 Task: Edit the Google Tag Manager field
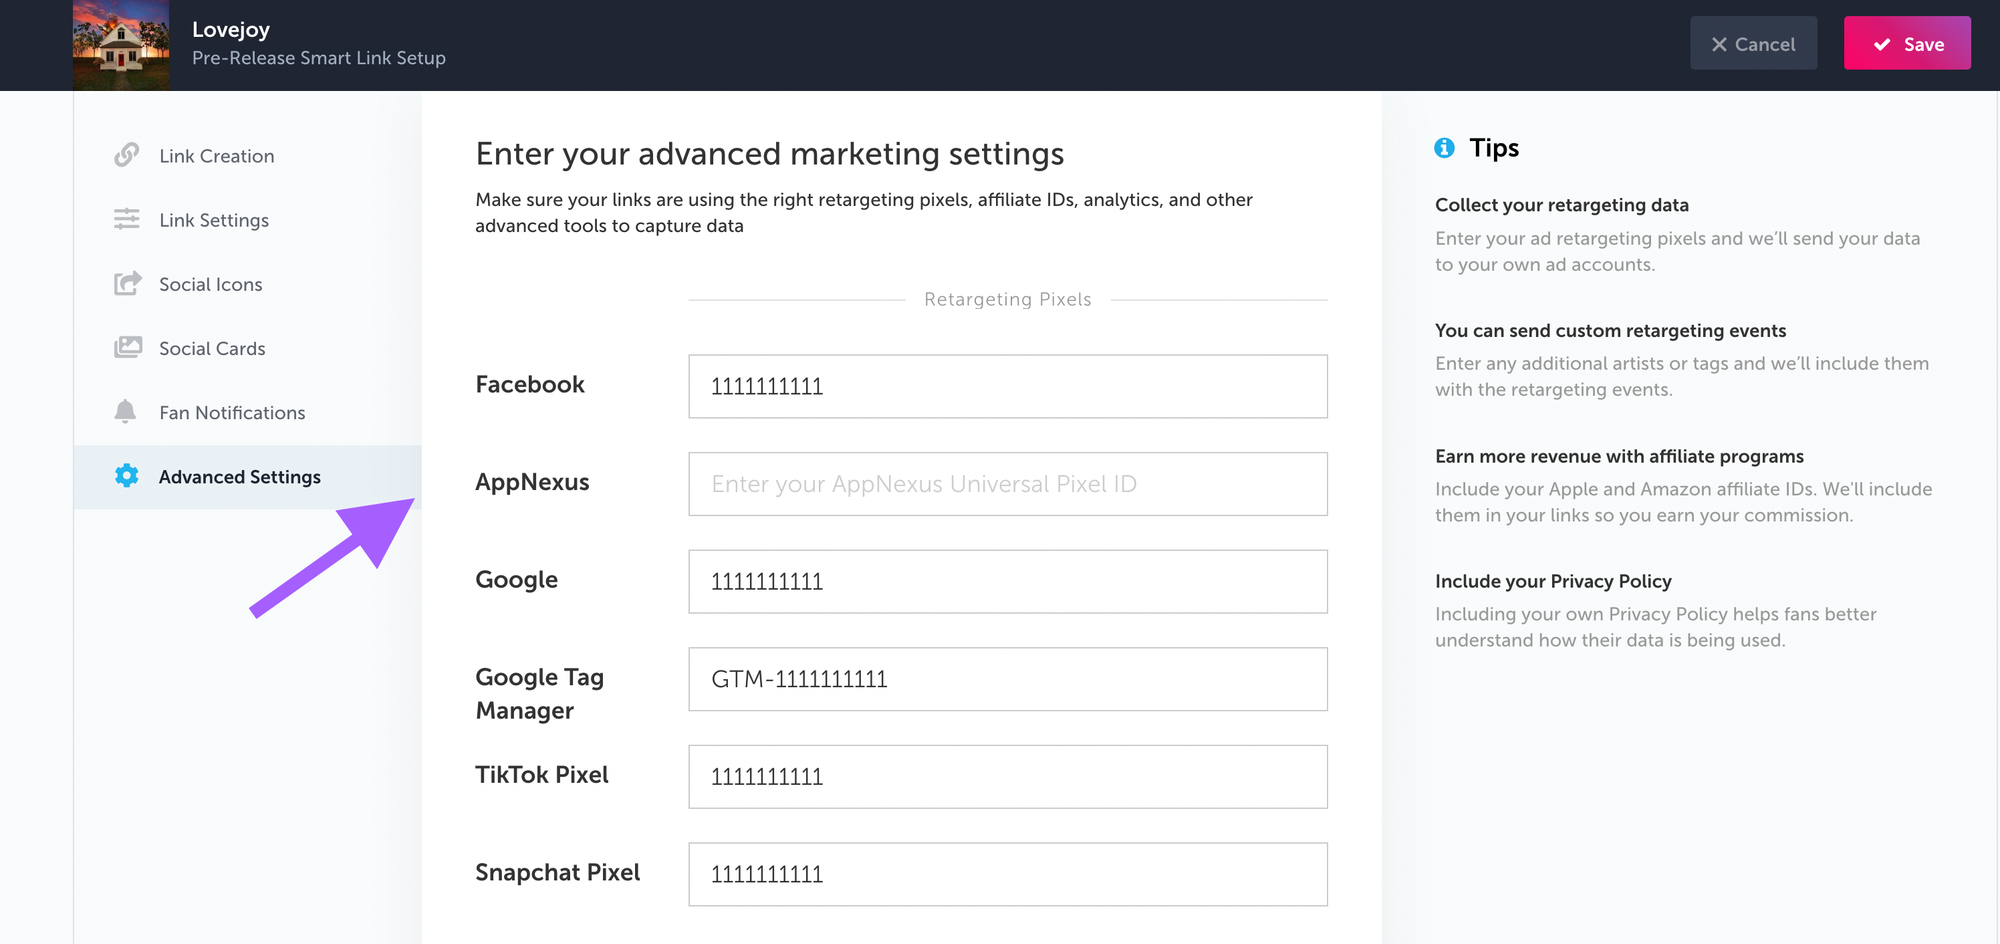click(1008, 679)
